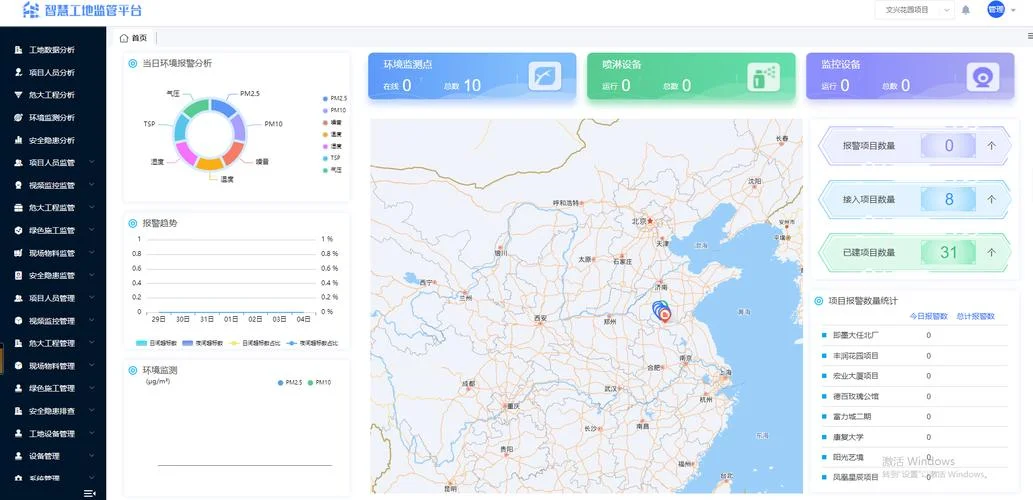Image resolution: width=1033 pixels, height=500 pixels.
Task: Toggle the green 气压 legend item
Action: [x=333, y=170]
